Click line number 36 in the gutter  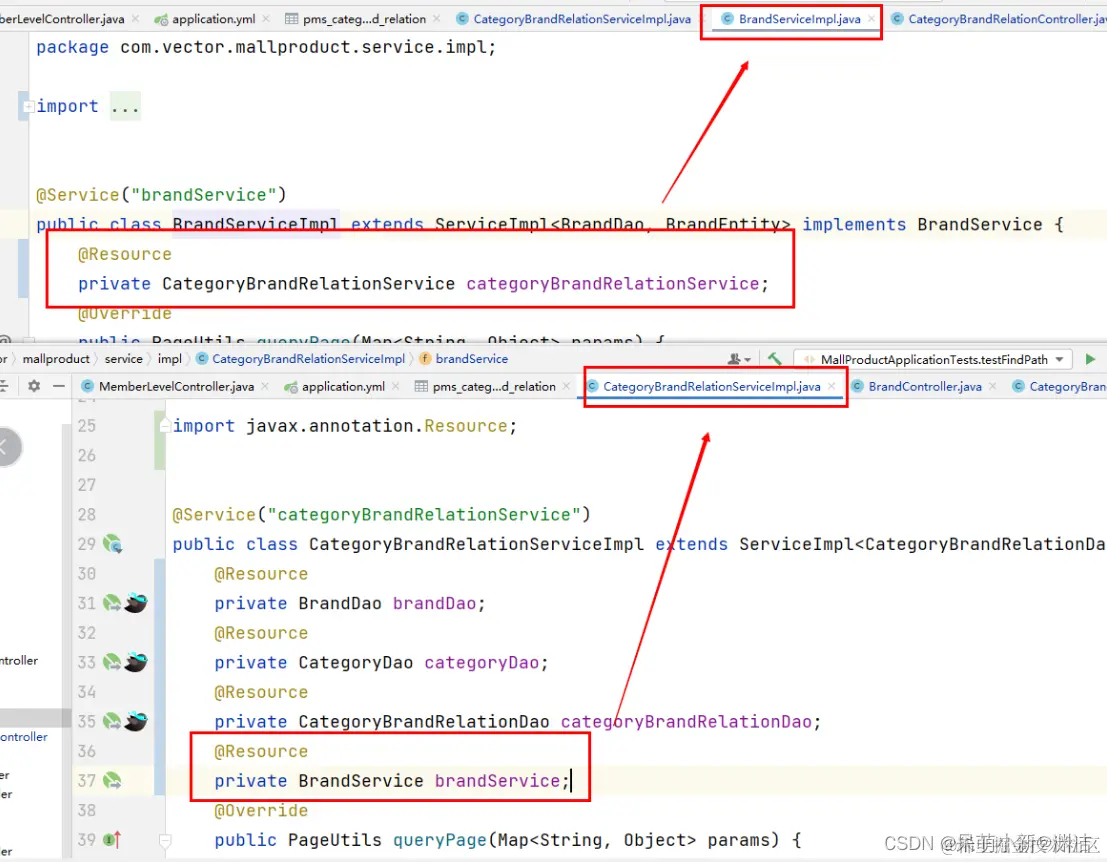pyautogui.click(x=86, y=751)
